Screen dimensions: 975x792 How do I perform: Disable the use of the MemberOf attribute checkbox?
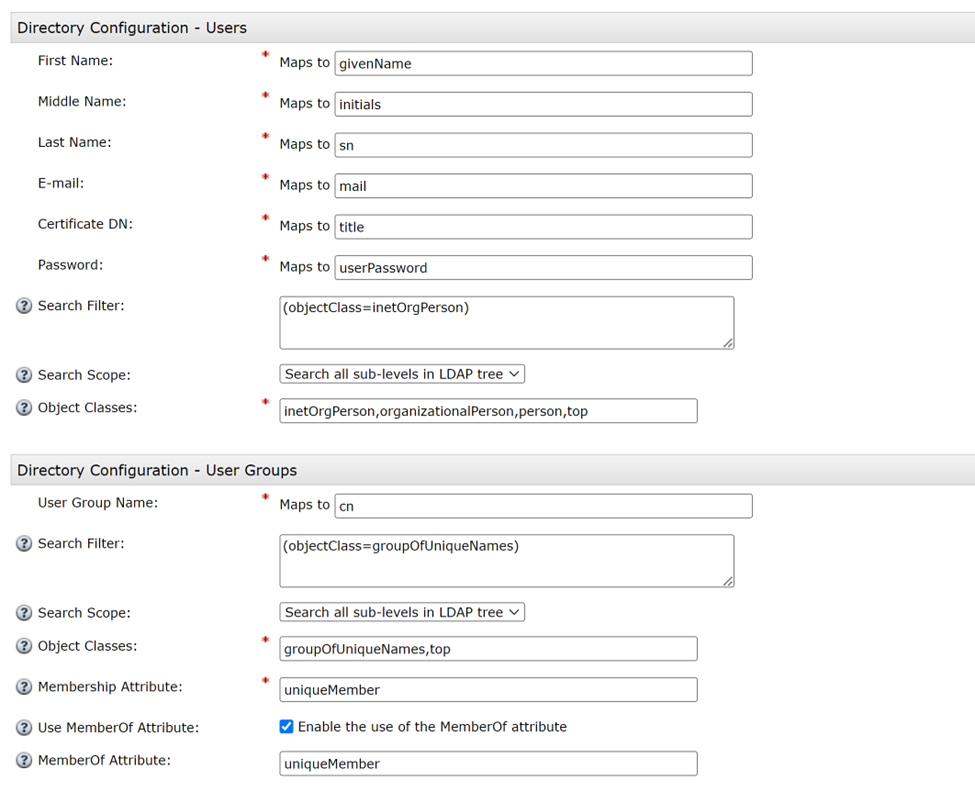click(x=287, y=727)
